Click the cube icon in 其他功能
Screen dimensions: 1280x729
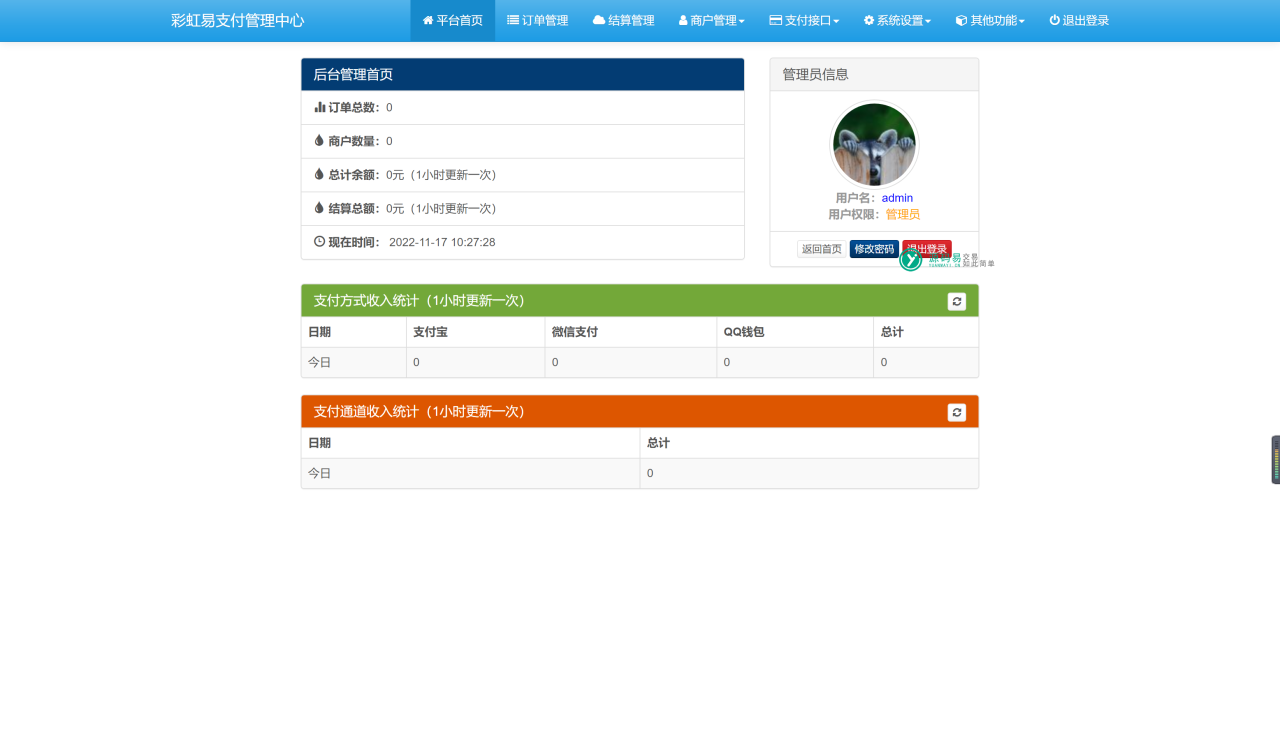[961, 20]
